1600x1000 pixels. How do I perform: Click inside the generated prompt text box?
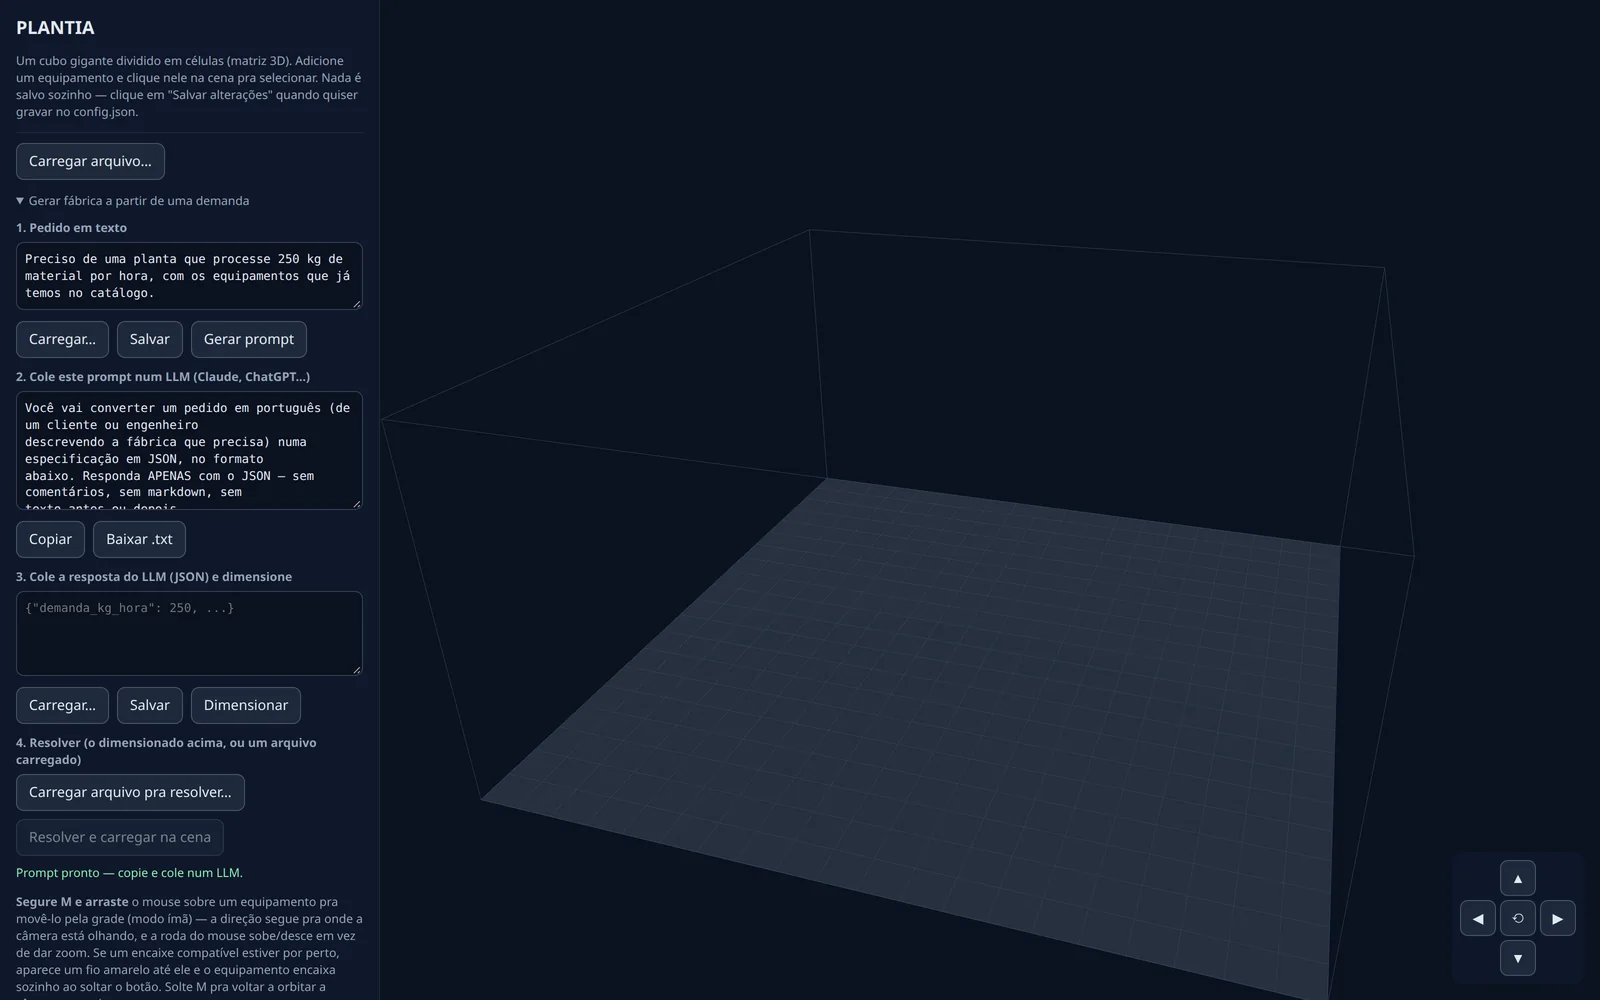(189, 450)
